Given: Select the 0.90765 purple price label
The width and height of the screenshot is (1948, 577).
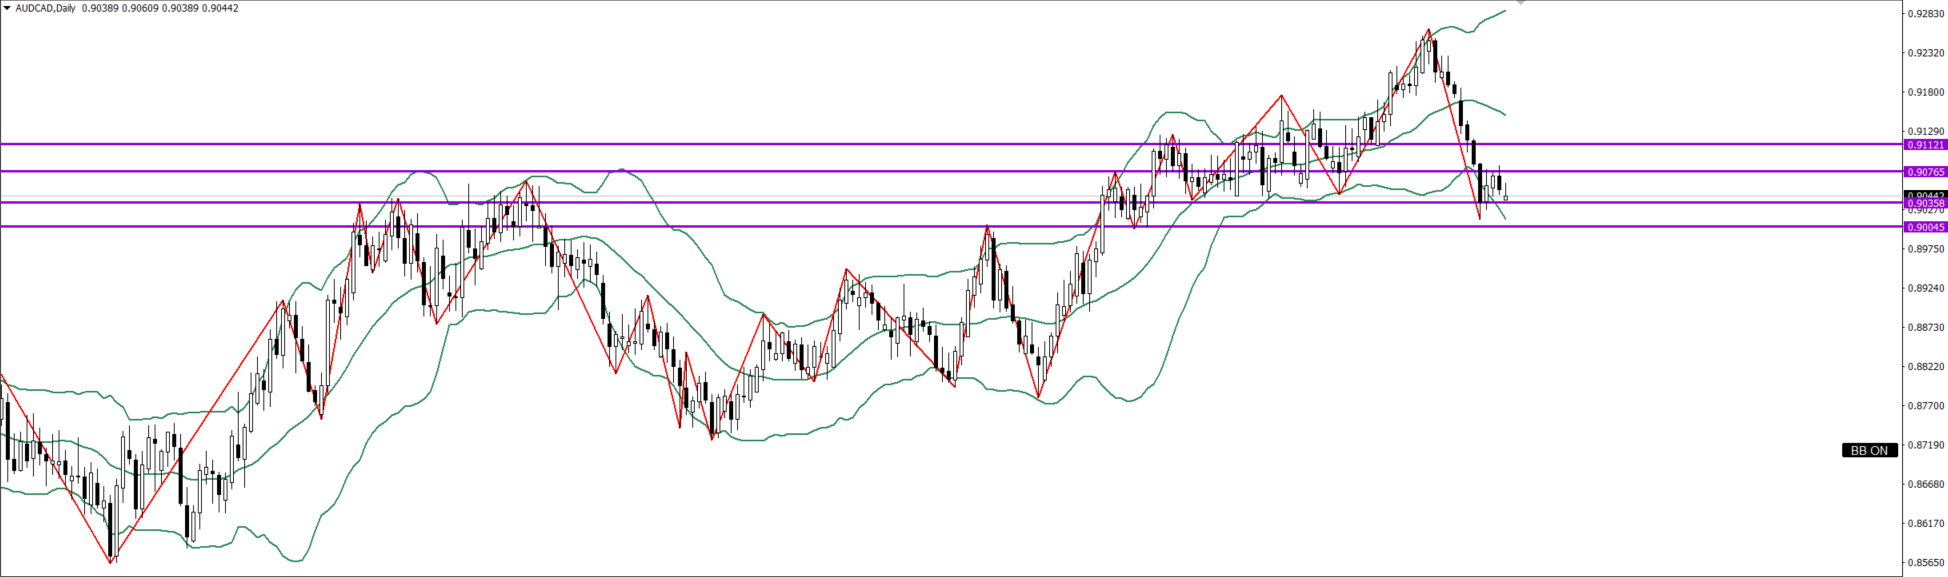Looking at the screenshot, I should (1924, 172).
